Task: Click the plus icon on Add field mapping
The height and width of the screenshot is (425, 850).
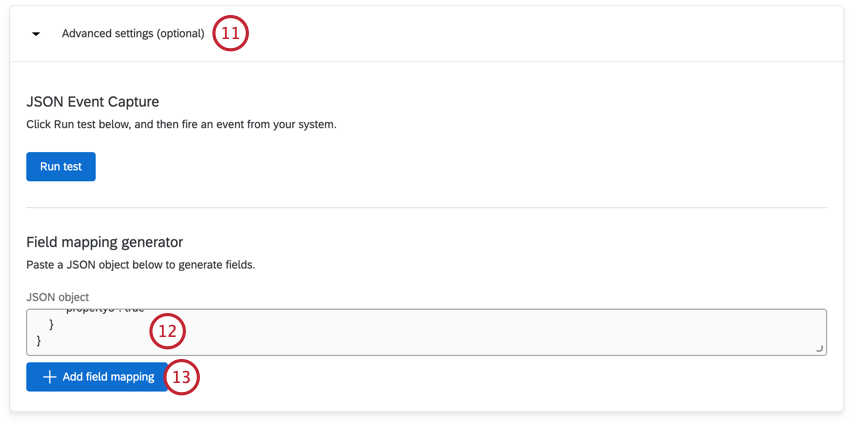Action: tap(49, 377)
